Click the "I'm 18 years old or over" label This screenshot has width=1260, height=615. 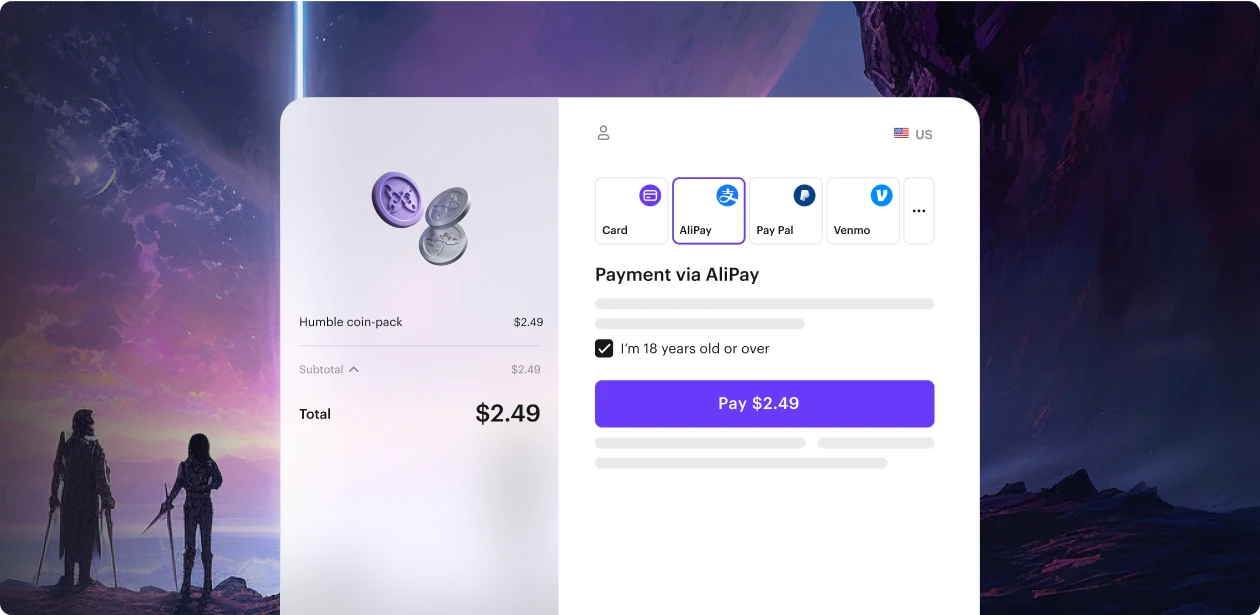click(695, 349)
